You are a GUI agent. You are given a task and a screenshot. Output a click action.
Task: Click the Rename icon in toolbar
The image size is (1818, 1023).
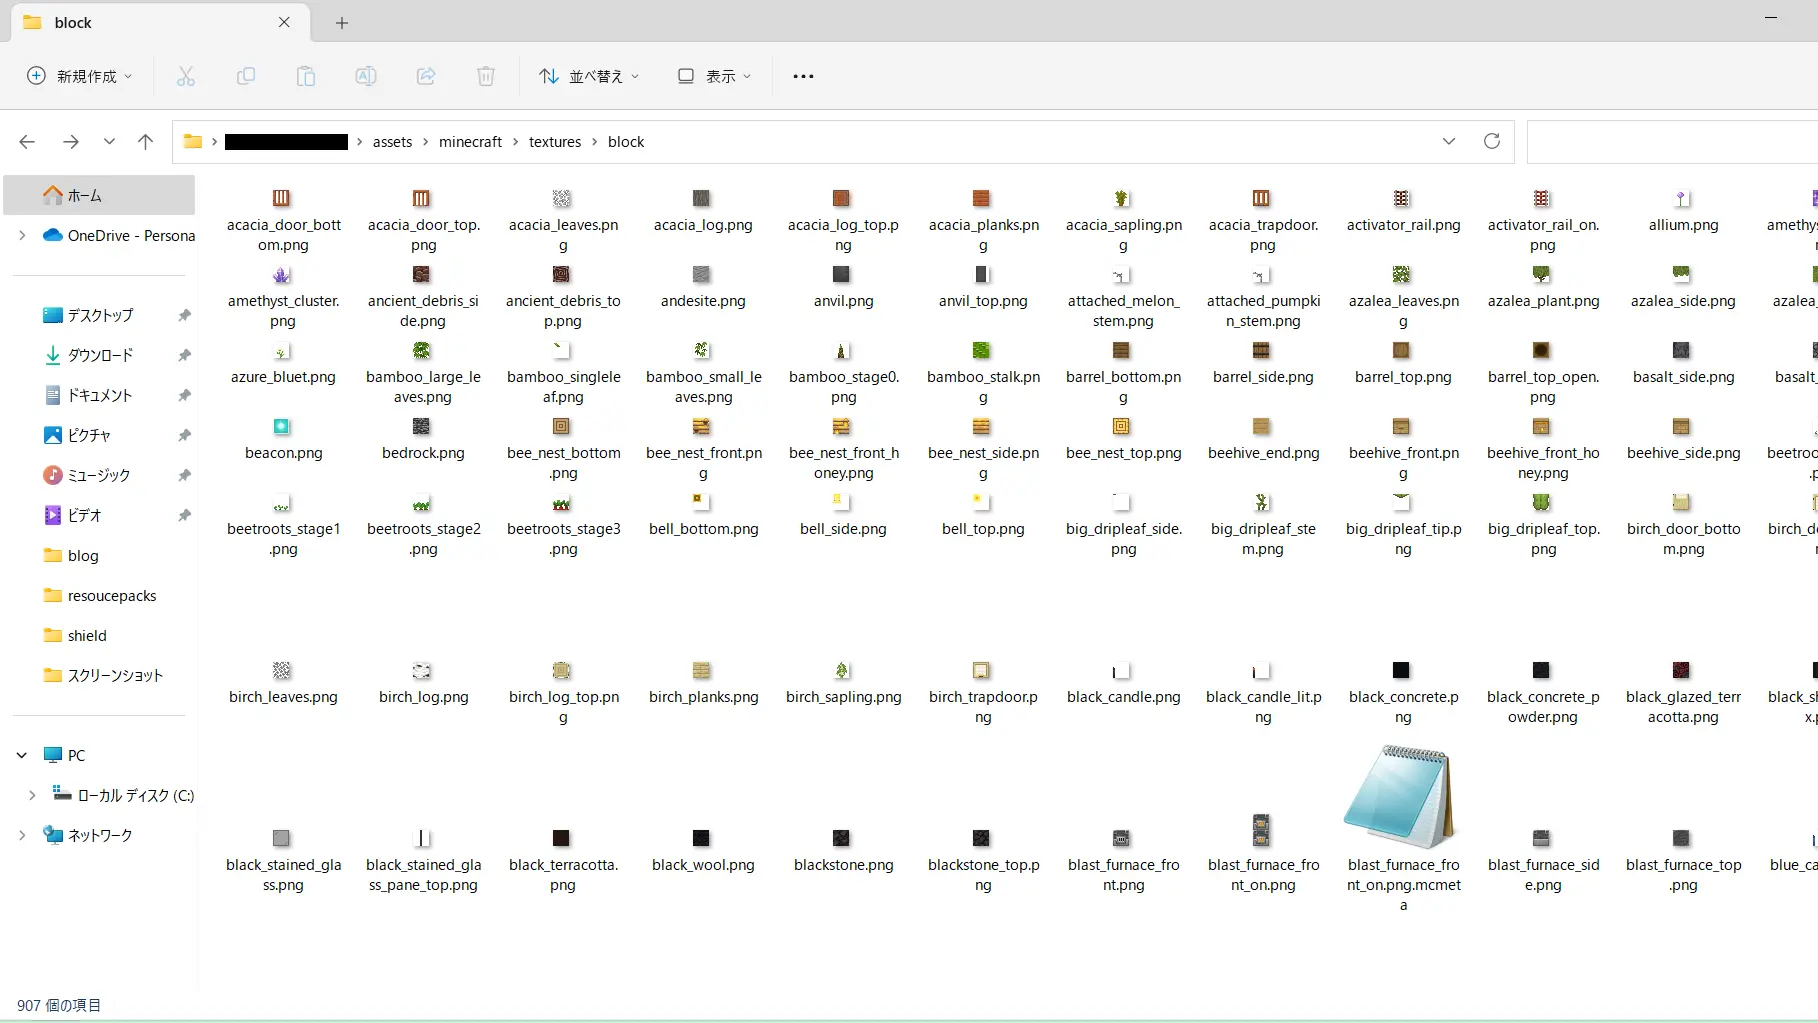tap(366, 76)
